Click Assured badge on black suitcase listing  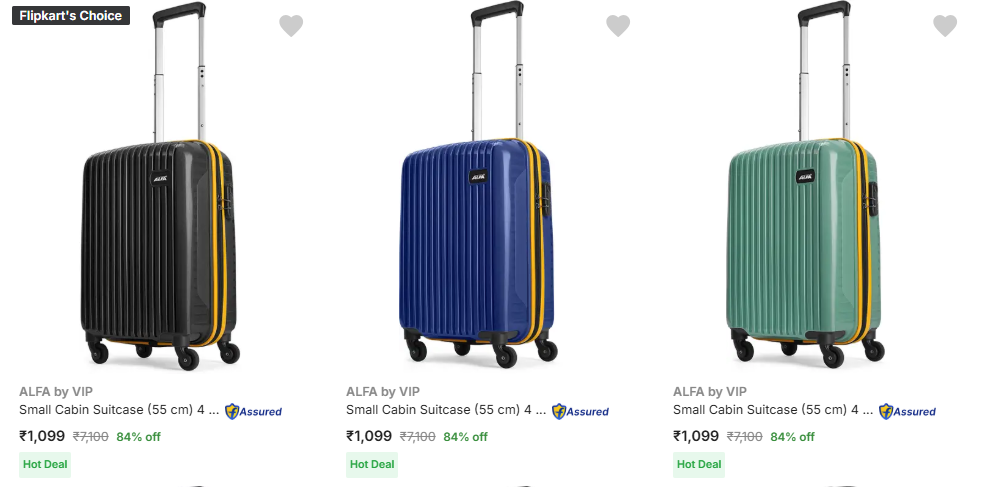253,411
